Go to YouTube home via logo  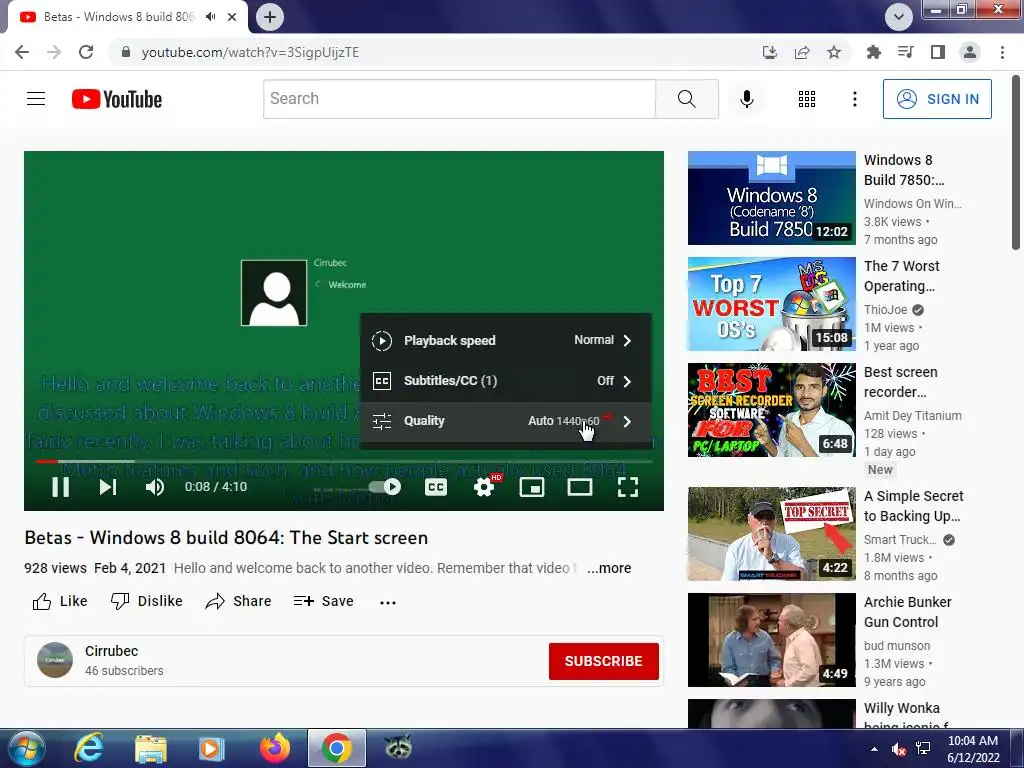click(x=117, y=99)
